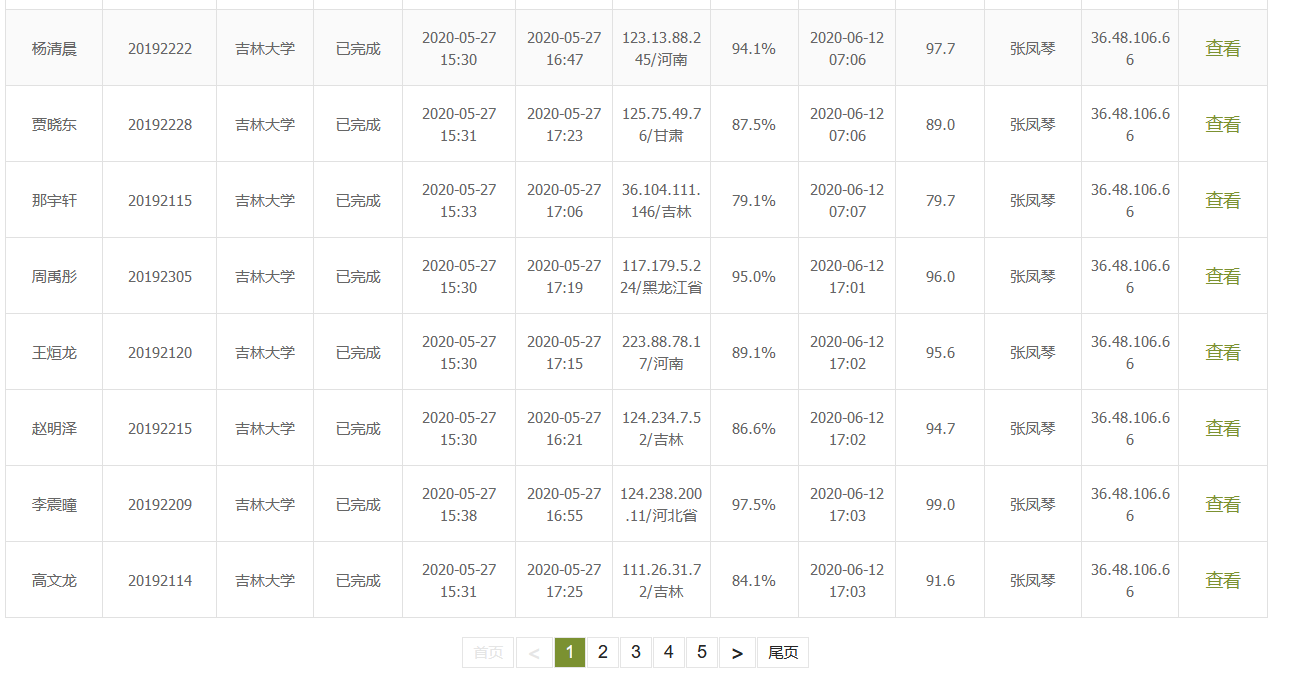Click 查看 for 赵明泽
This screenshot has width=1305, height=677.
(1222, 428)
